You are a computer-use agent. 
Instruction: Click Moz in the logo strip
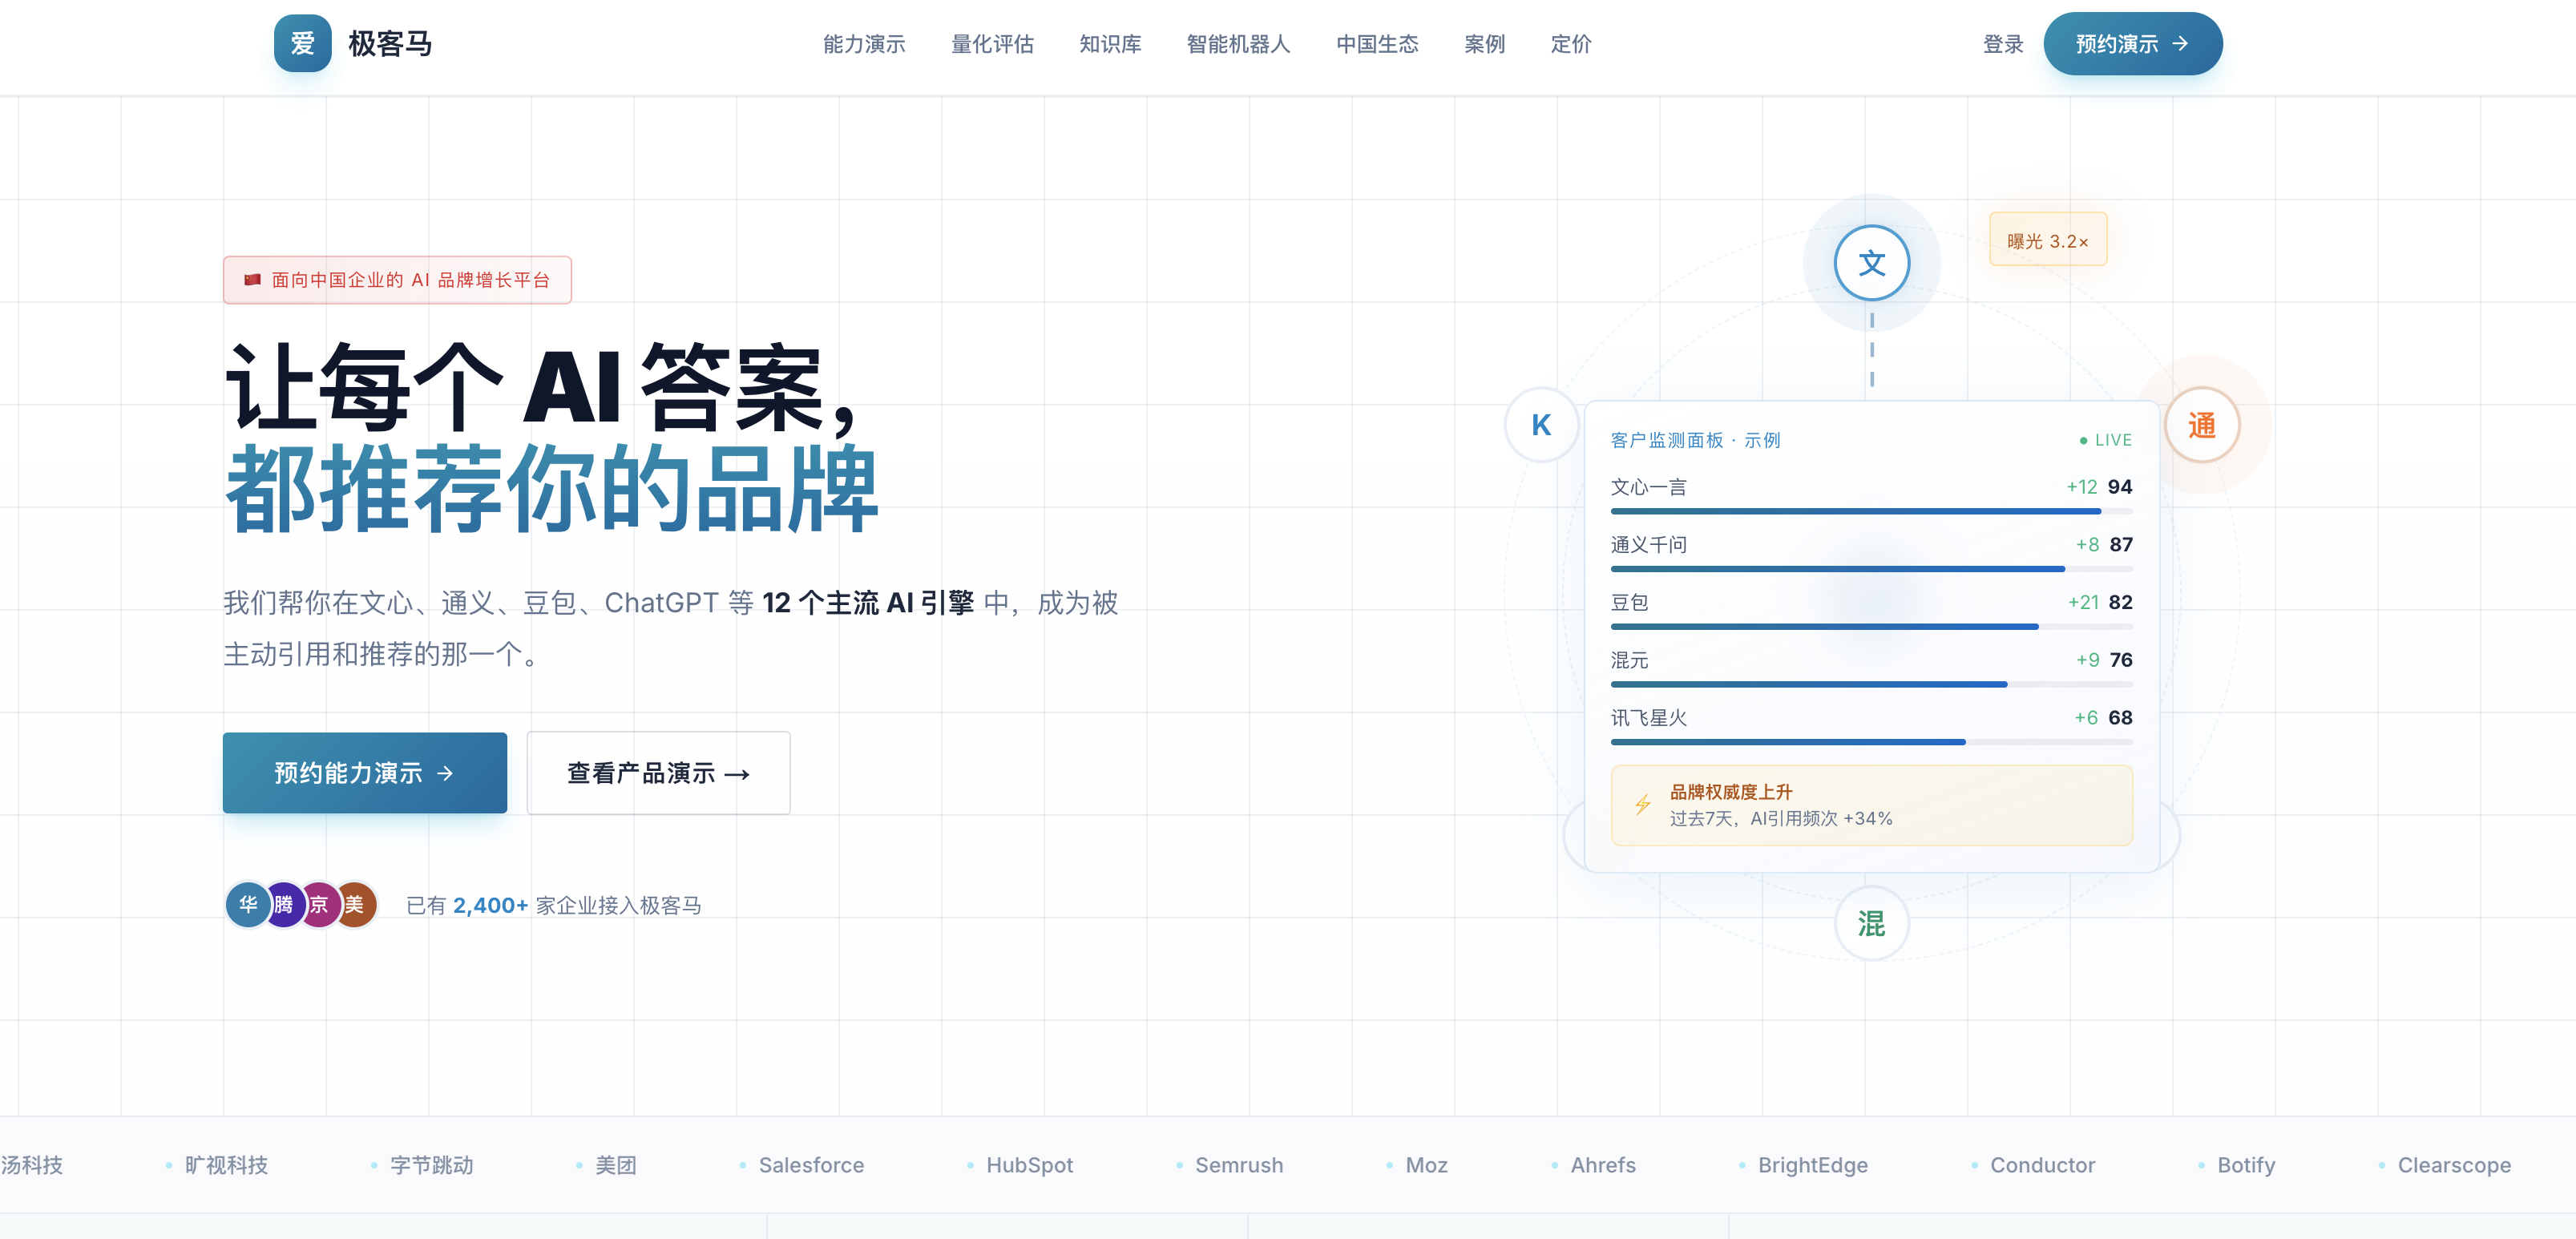click(x=1426, y=1165)
